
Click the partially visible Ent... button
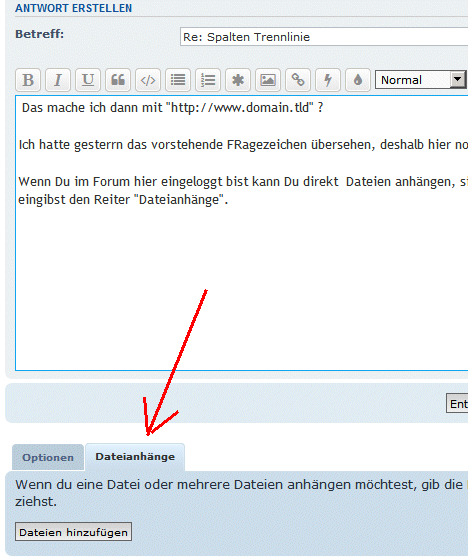(457, 404)
